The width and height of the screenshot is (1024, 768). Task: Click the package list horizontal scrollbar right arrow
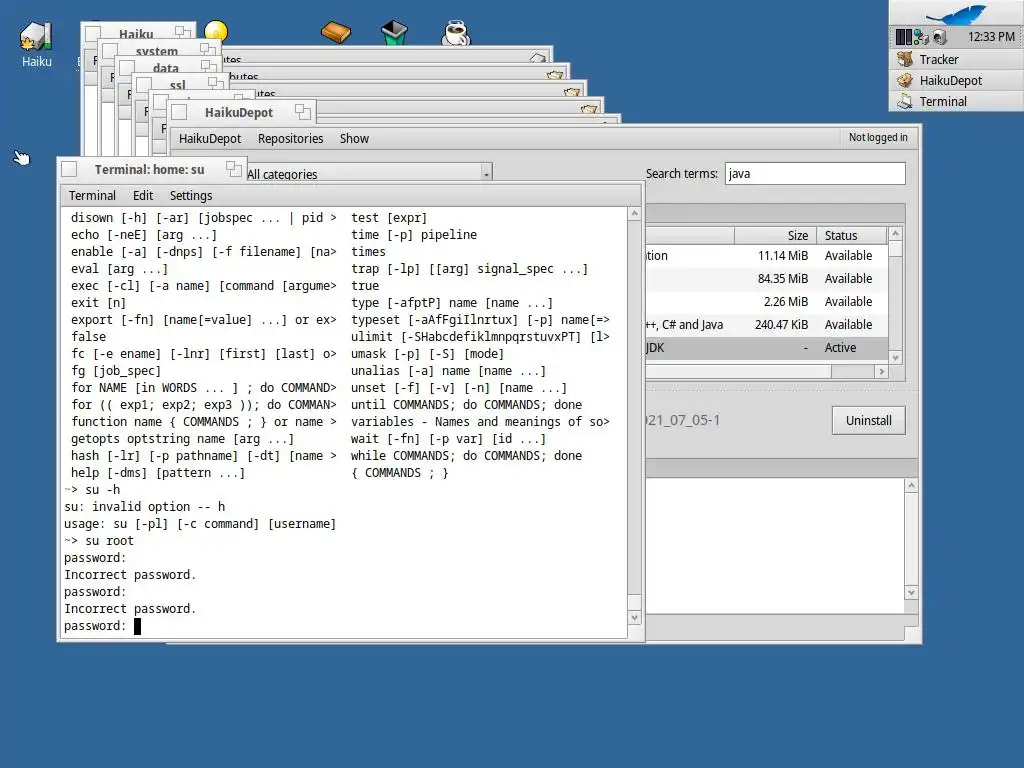coord(882,372)
